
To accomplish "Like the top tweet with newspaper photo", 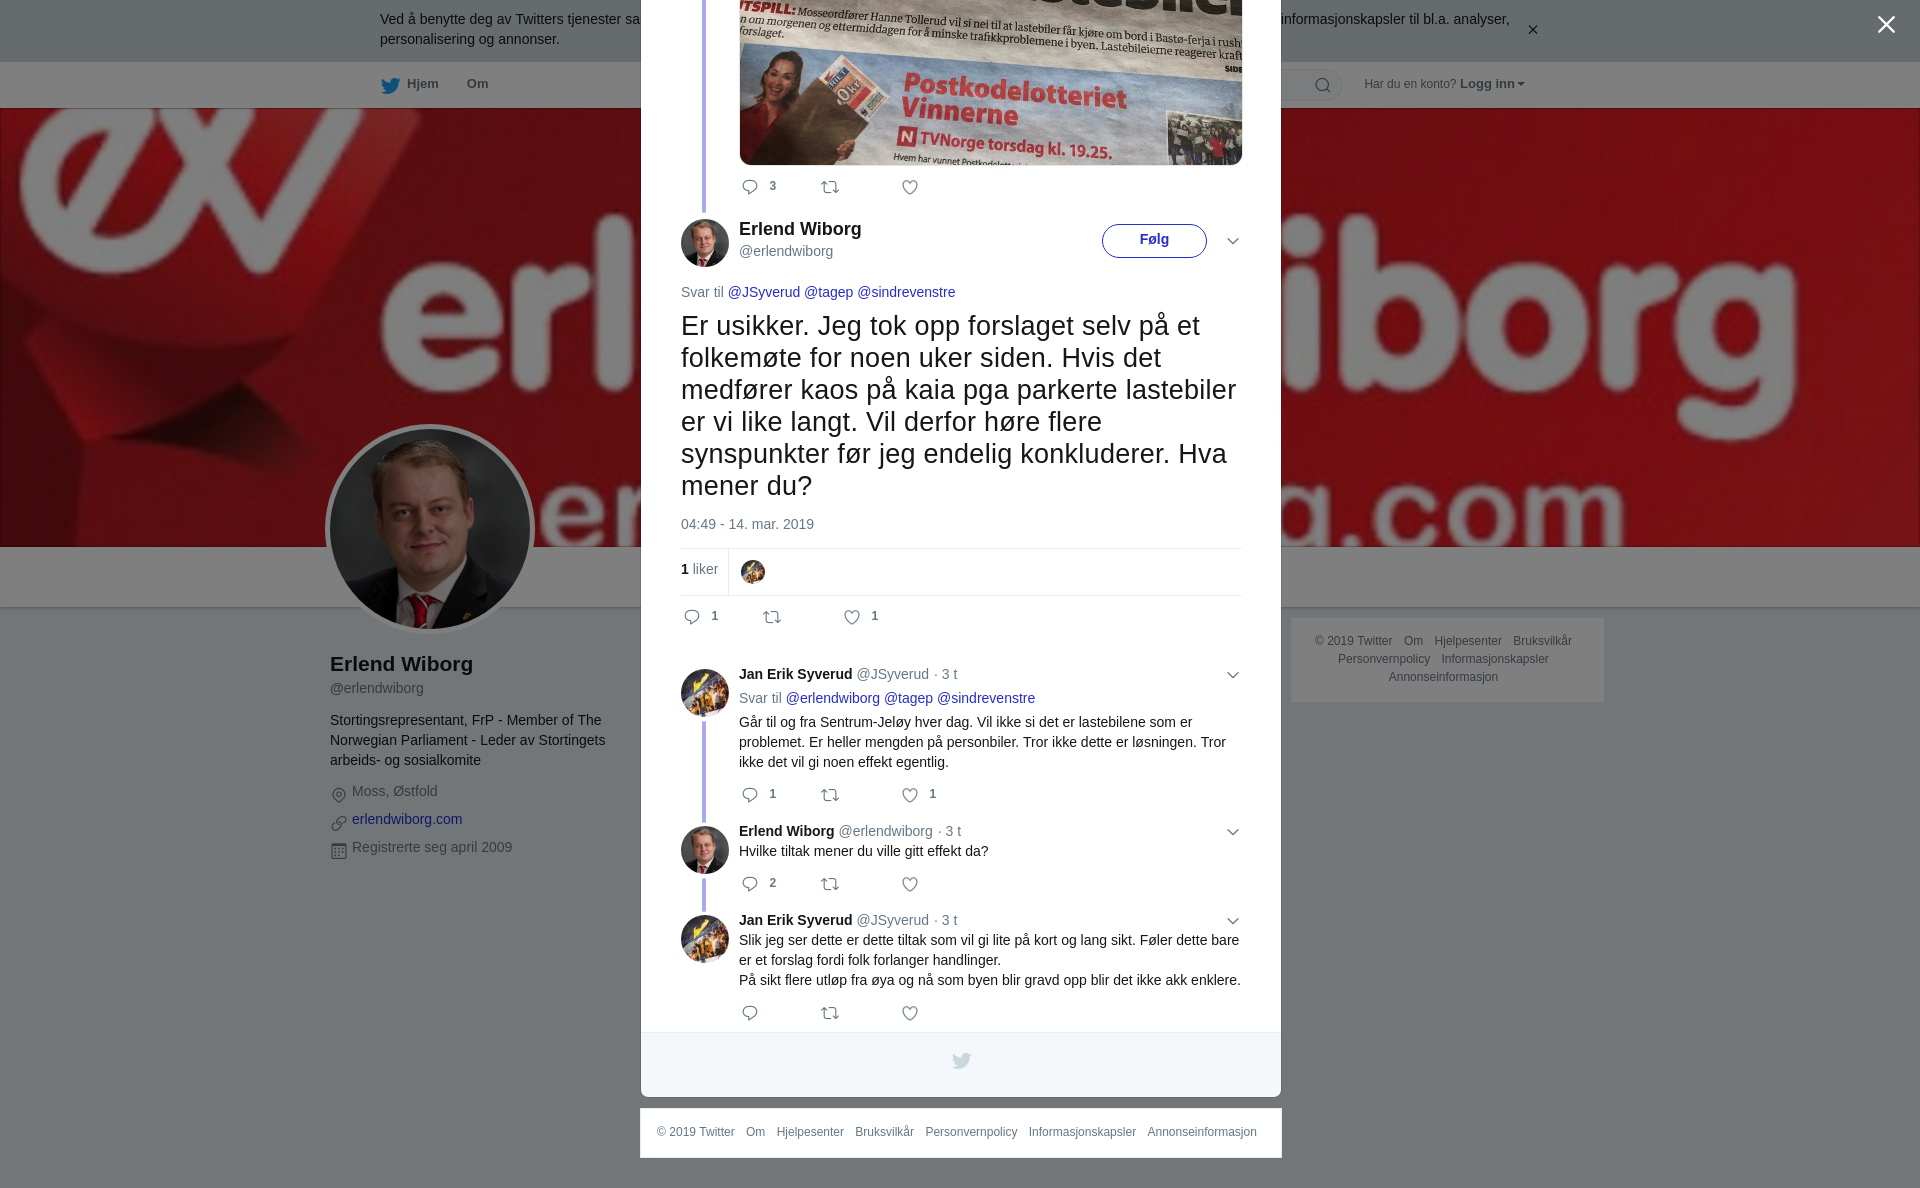I will click(910, 188).
